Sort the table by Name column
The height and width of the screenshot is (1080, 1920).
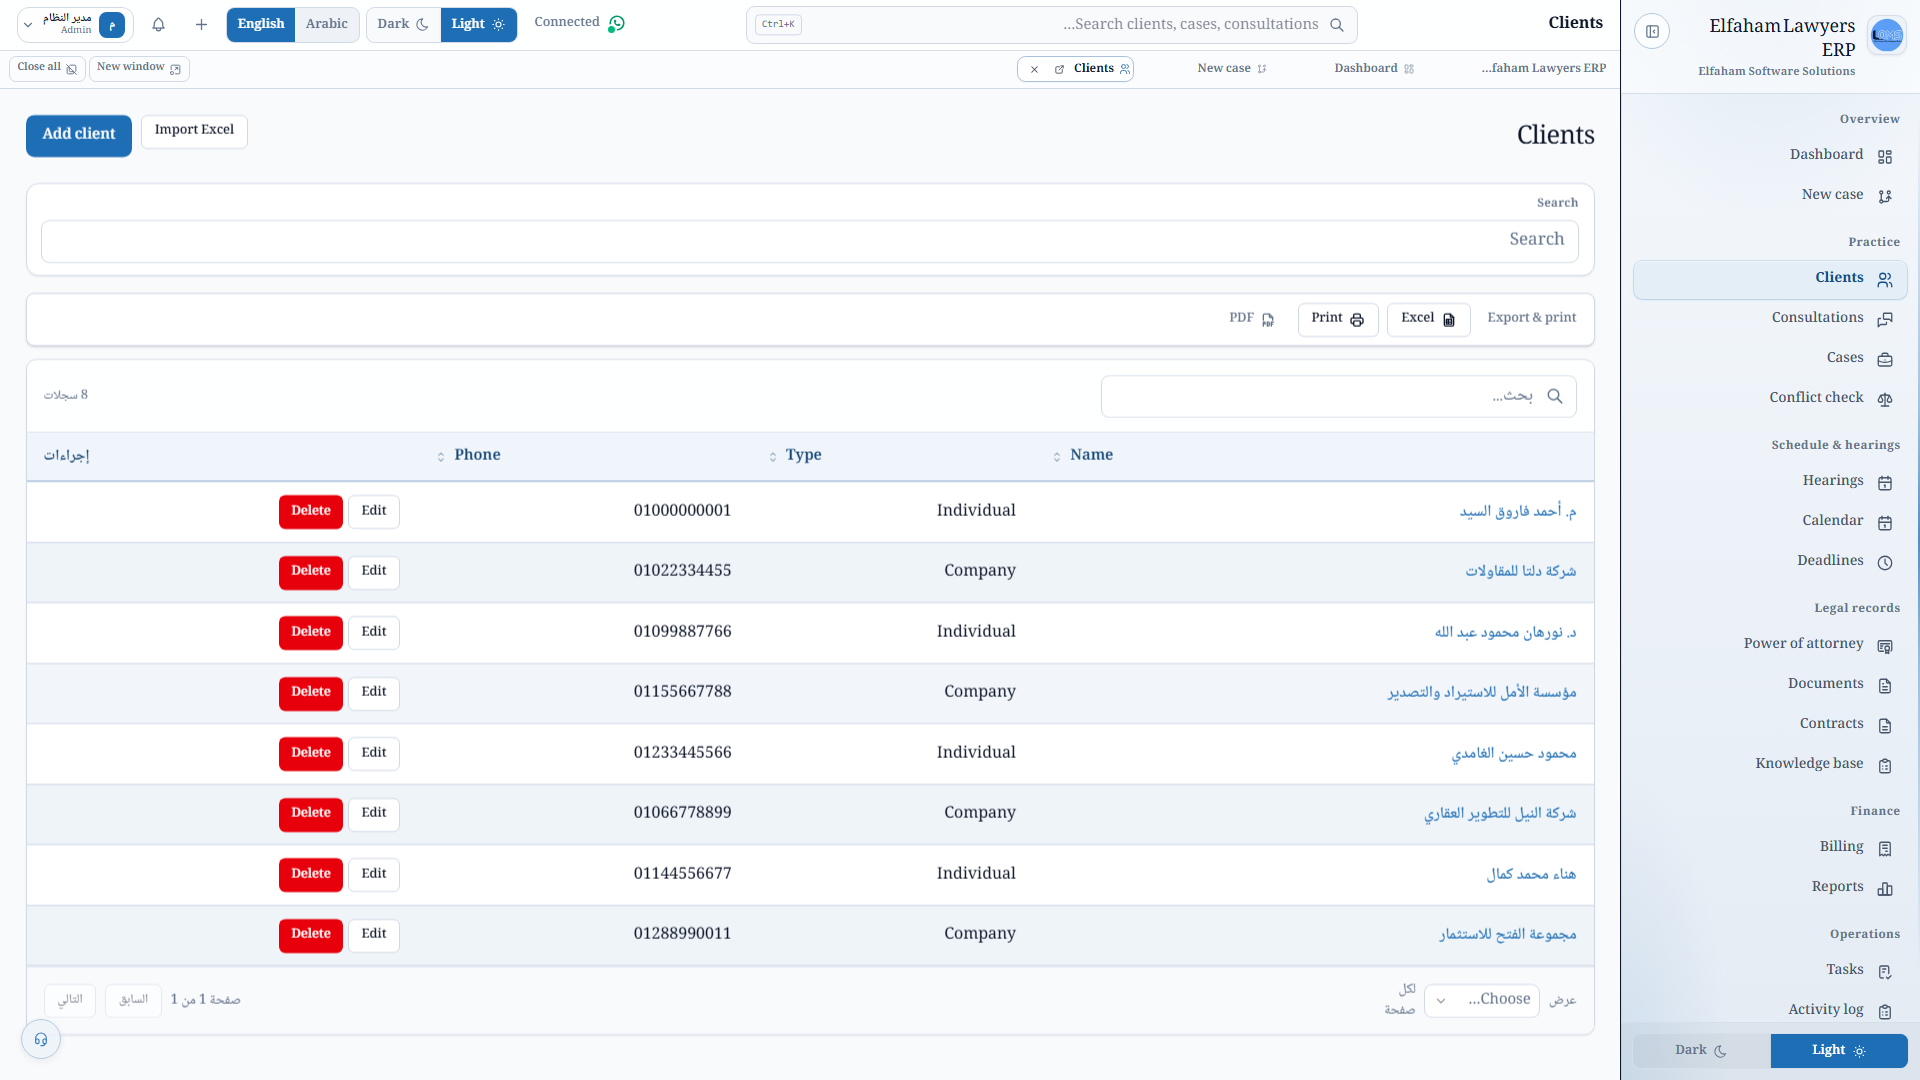point(1083,456)
